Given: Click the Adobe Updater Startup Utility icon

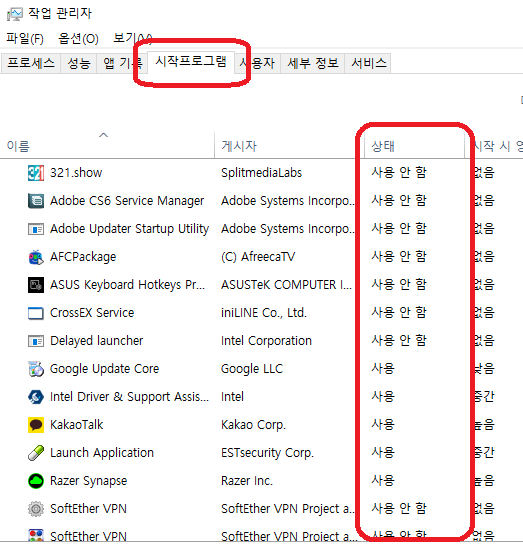Looking at the screenshot, I should coord(36,229).
